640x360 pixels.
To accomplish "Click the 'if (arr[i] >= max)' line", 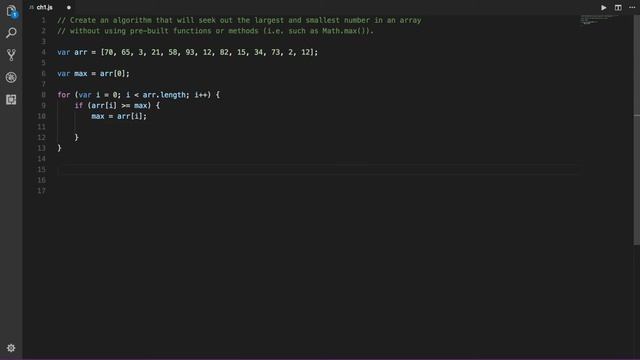I will [x=117, y=105].
